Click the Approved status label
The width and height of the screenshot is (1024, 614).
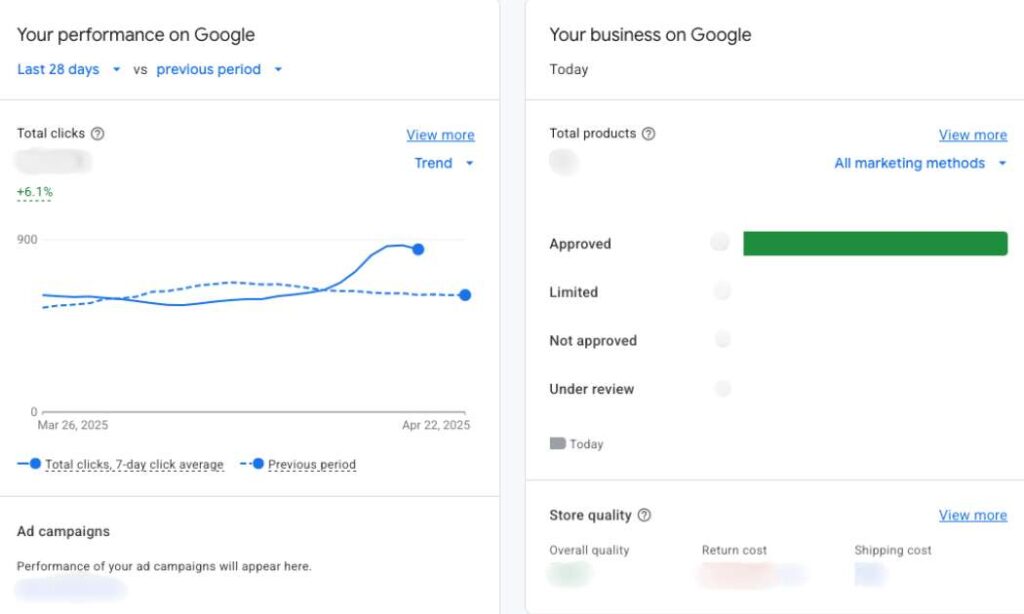[x=580, y=244]
